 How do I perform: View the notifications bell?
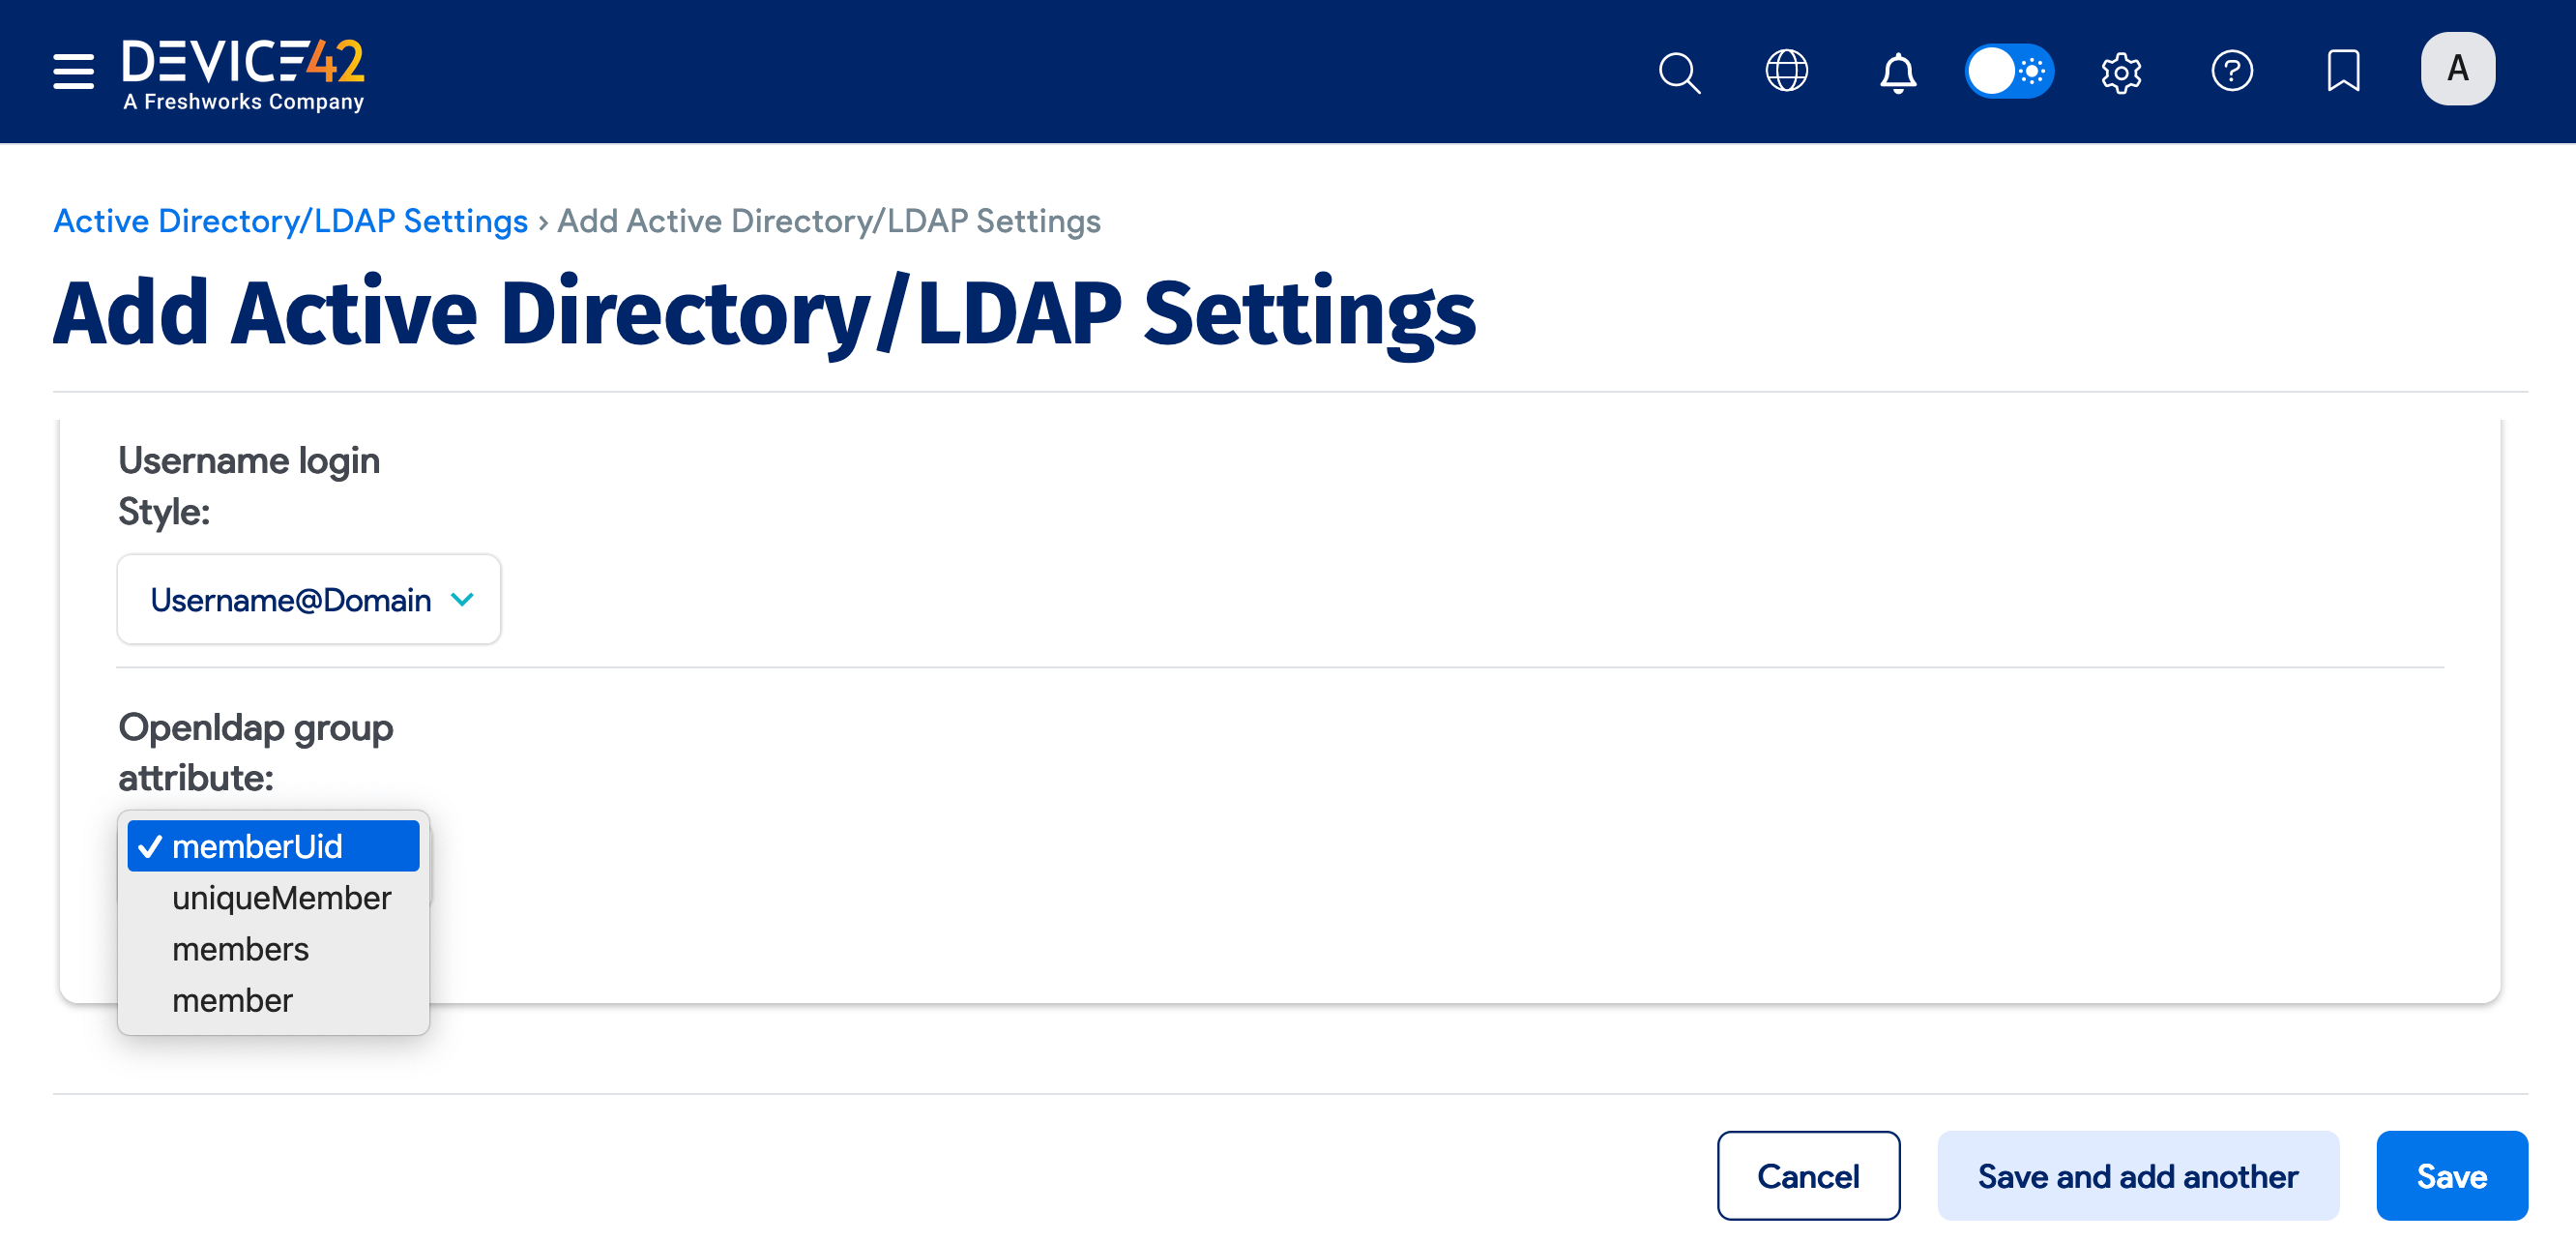tap(1897, 73)
